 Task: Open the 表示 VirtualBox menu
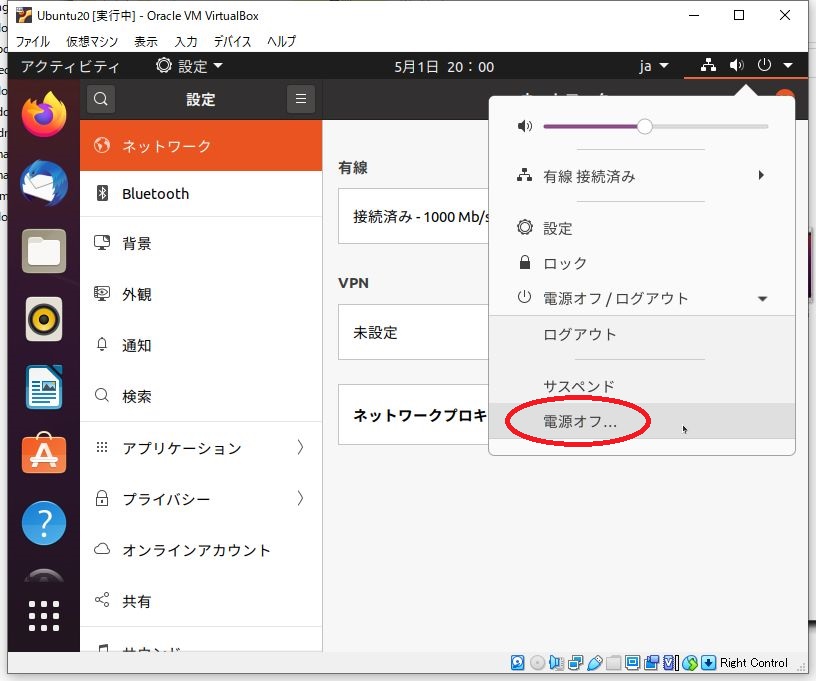pos(146,41)
